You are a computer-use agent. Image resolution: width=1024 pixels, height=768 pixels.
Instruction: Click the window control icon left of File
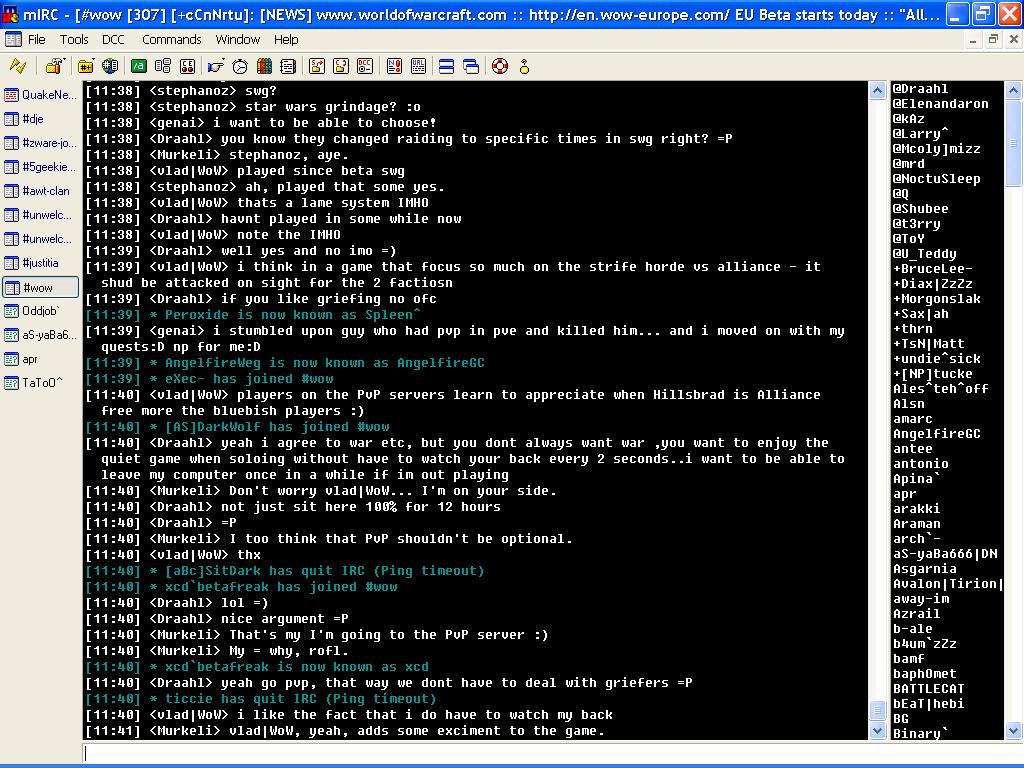[13, 39]
